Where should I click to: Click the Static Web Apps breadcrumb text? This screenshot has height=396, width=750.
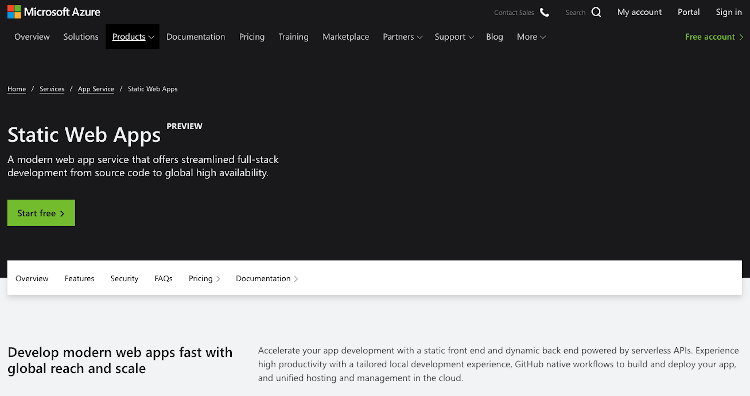coord(153,89)
